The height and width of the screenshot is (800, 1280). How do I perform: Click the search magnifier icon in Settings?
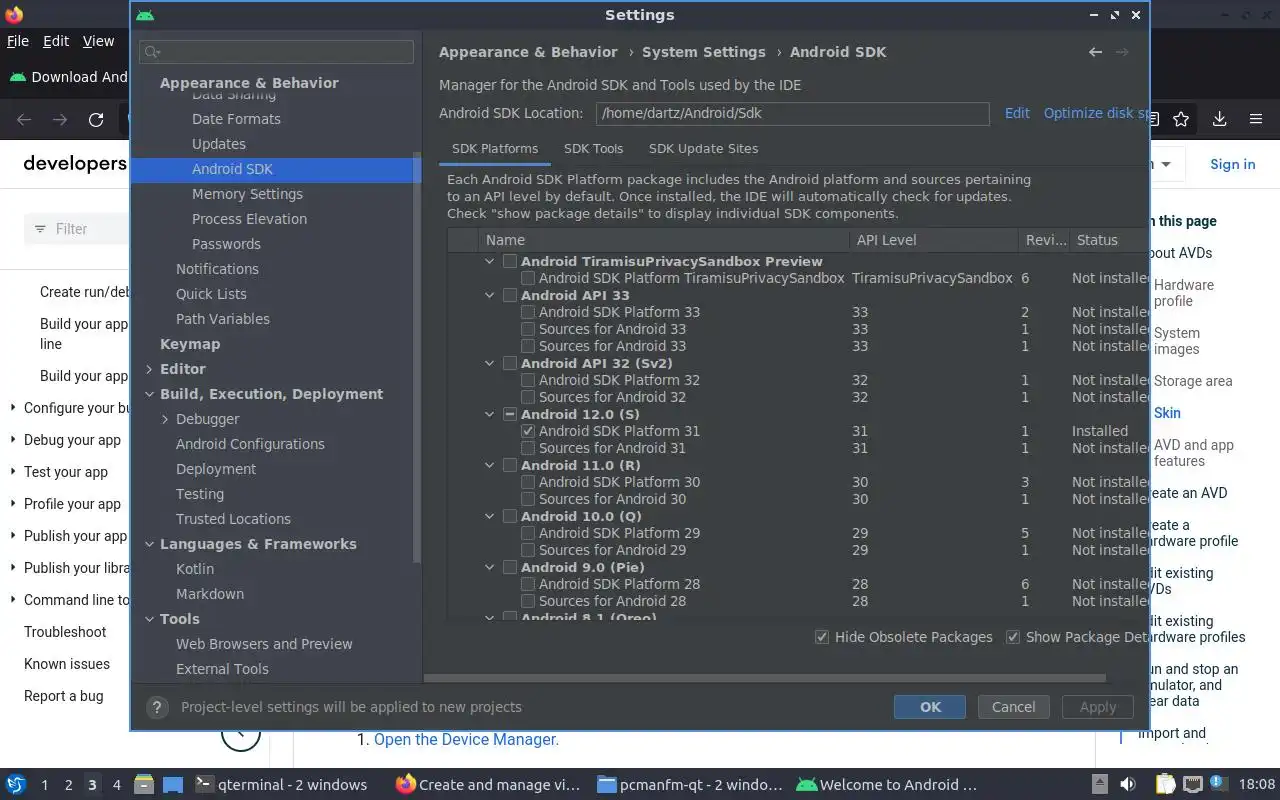pyautogui.click(x=152, y=52)
